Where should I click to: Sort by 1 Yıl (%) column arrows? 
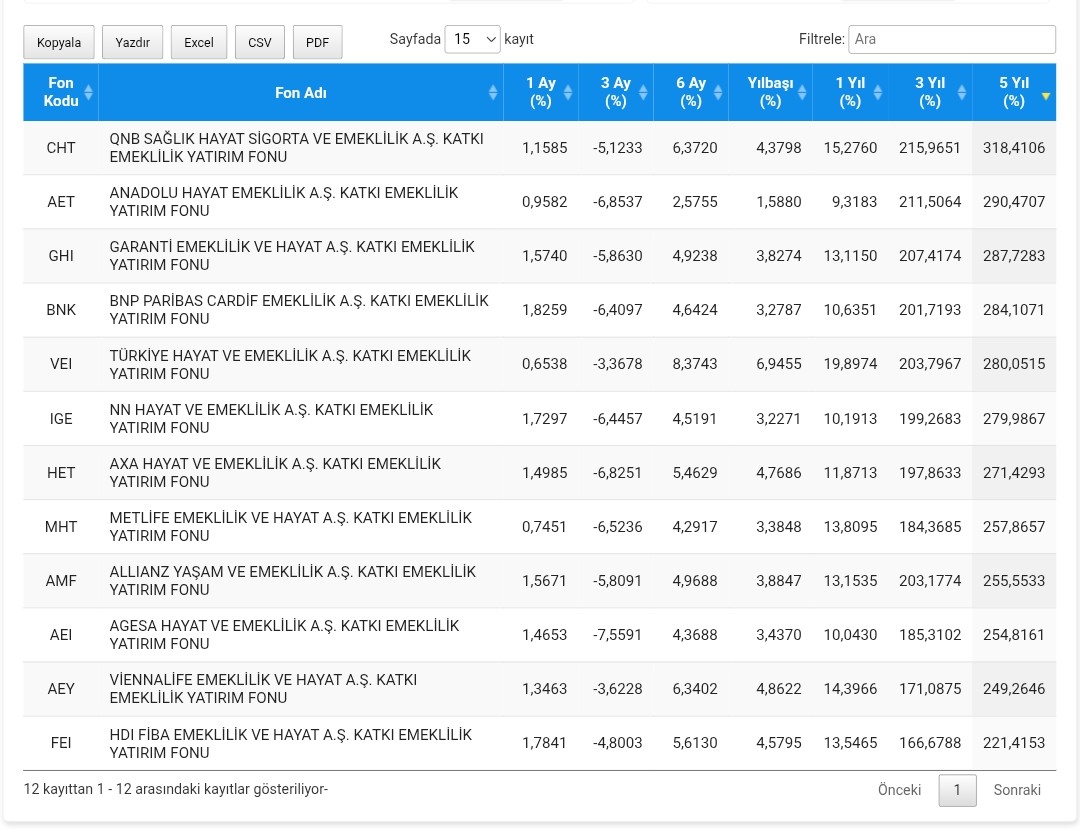coord(878,92)
